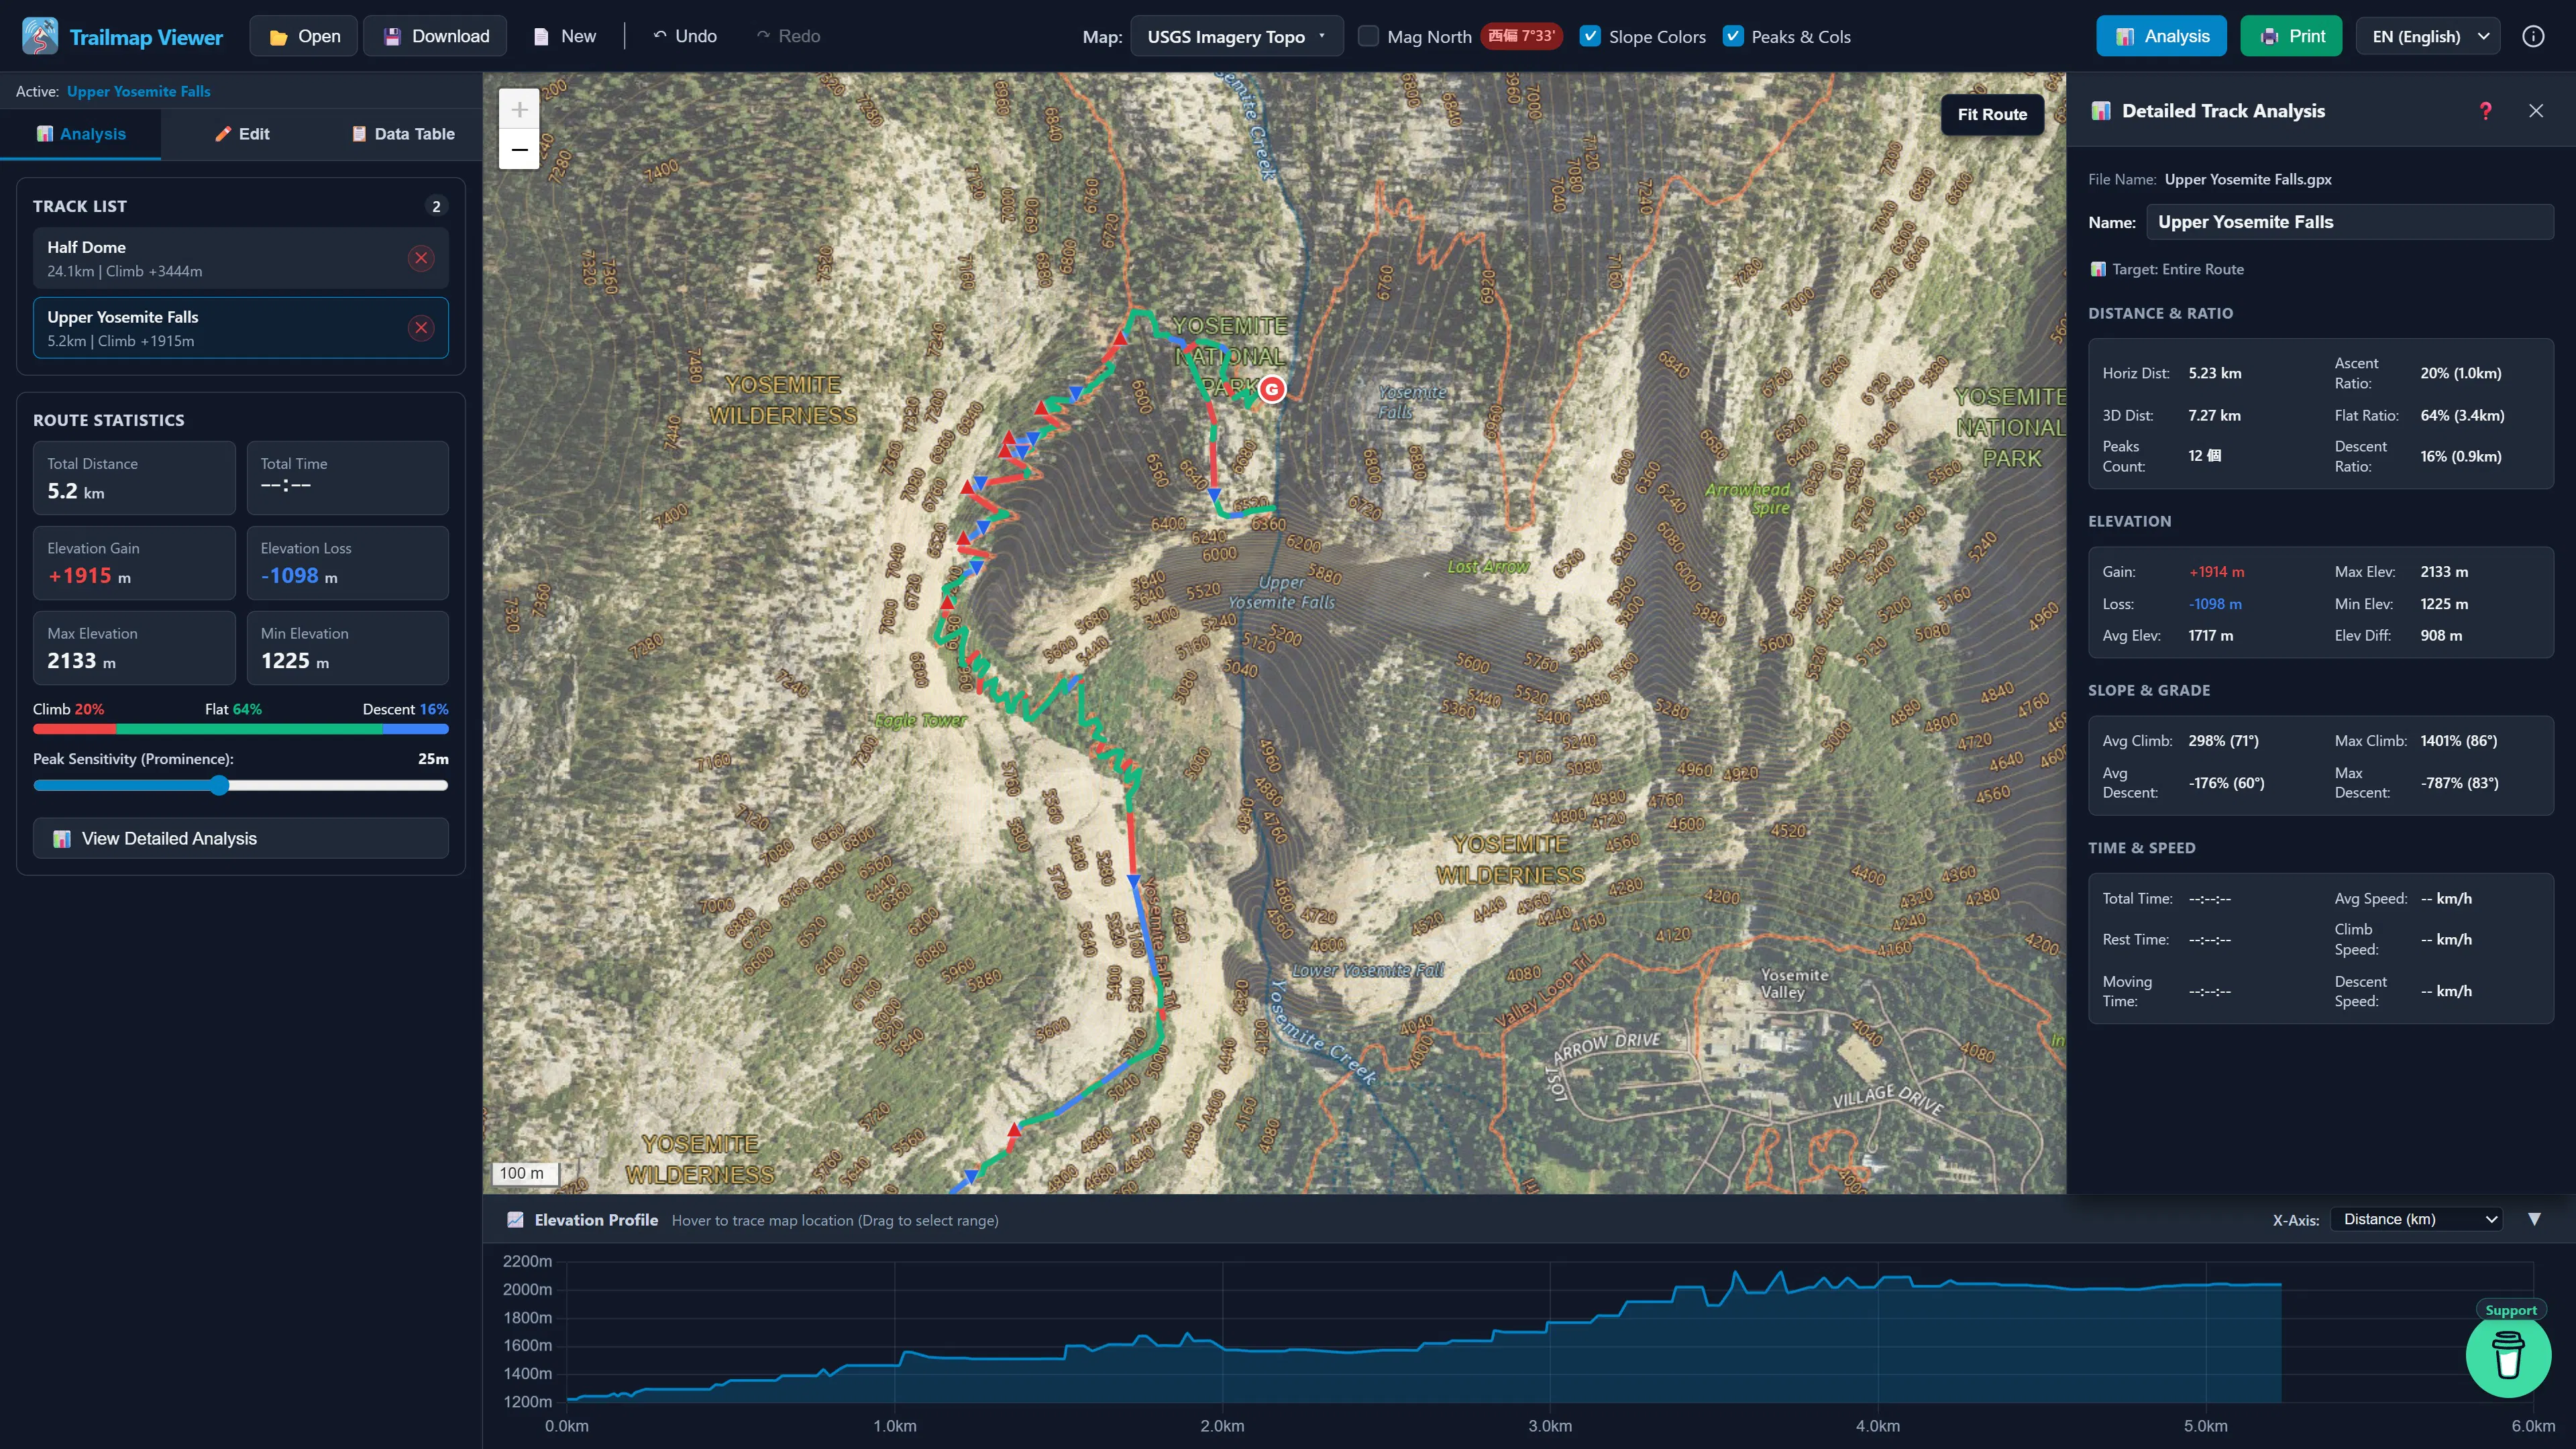The height and width of the screenshot is (1449, 2576).
Task: Toggle the Slope Colors checkbox
Action: click(1589, 36)
